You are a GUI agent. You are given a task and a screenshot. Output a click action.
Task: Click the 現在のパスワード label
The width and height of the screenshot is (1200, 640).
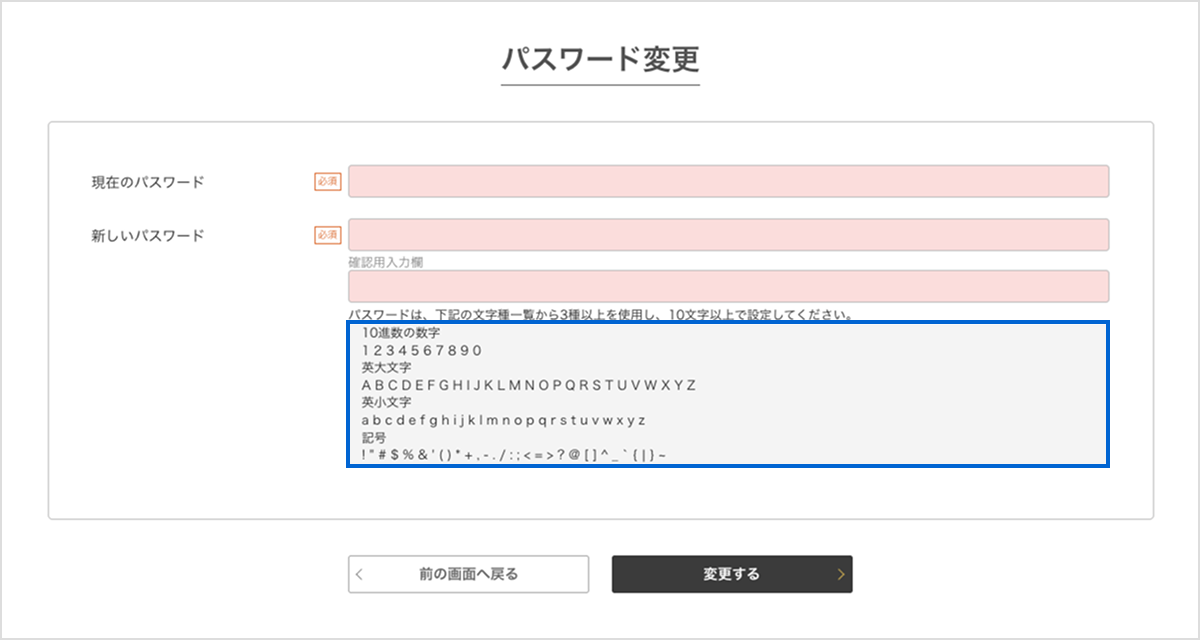pos(146,181)
